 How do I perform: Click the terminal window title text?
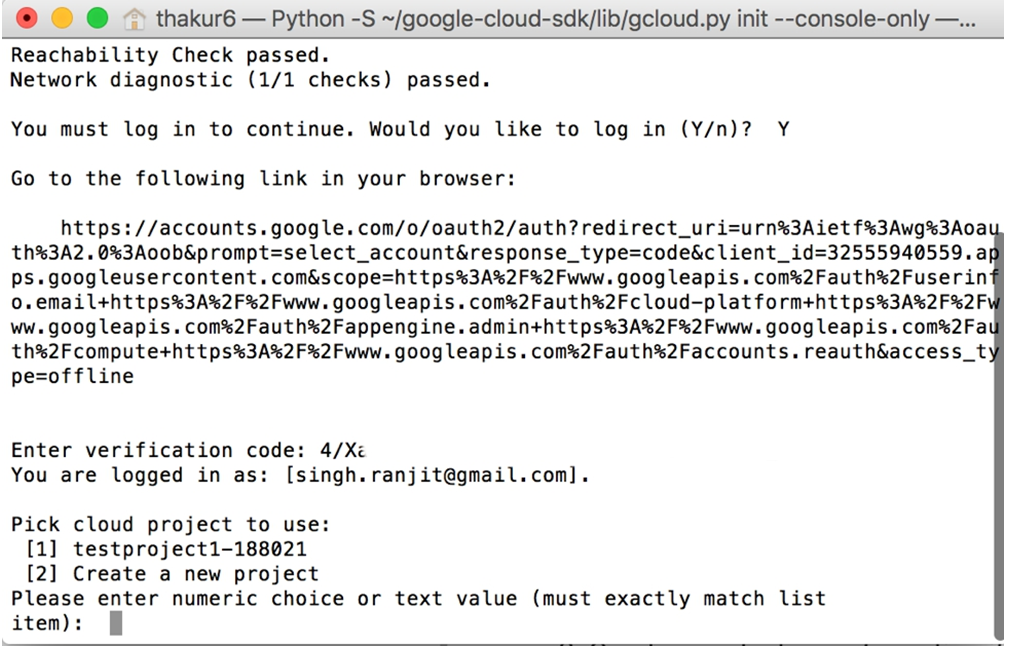click(x=566, y=19)
